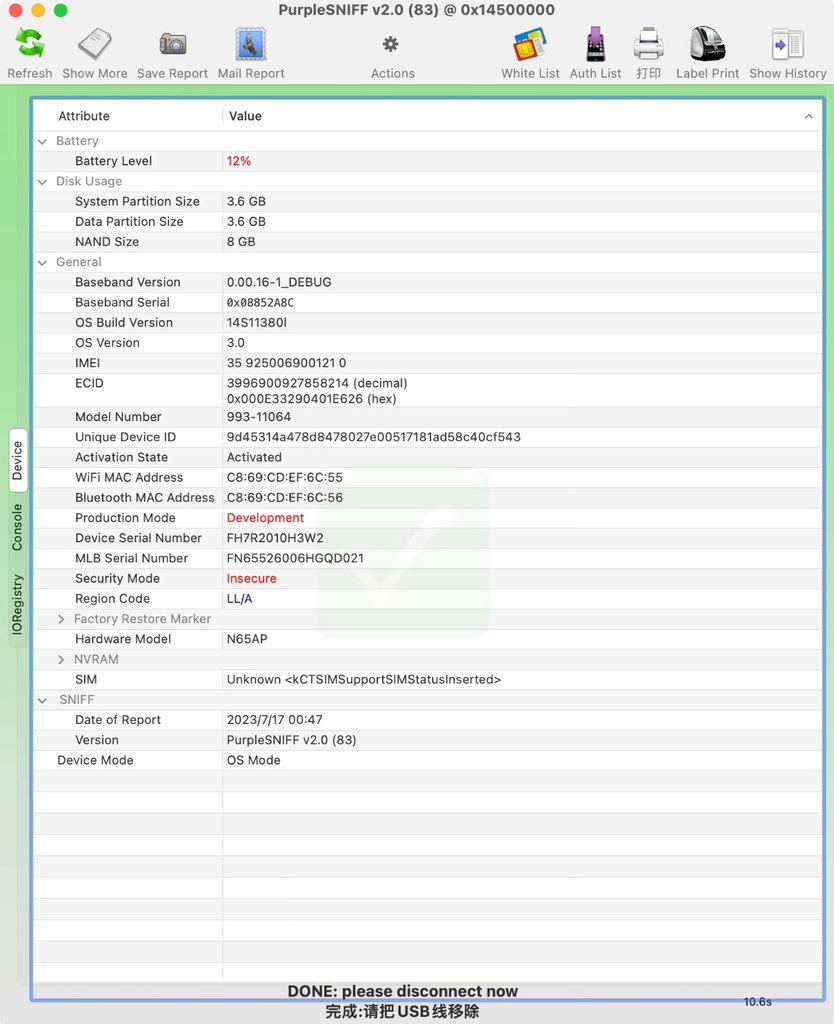Click Label Print printer icon
This screenshot has width=834, height=1024.
point(707,44)
